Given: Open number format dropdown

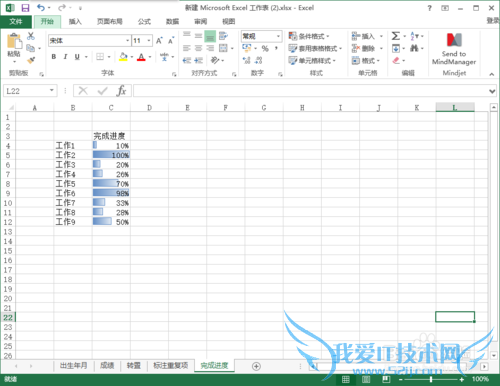Looking at the screenshot, I should [x=278, y=36].
